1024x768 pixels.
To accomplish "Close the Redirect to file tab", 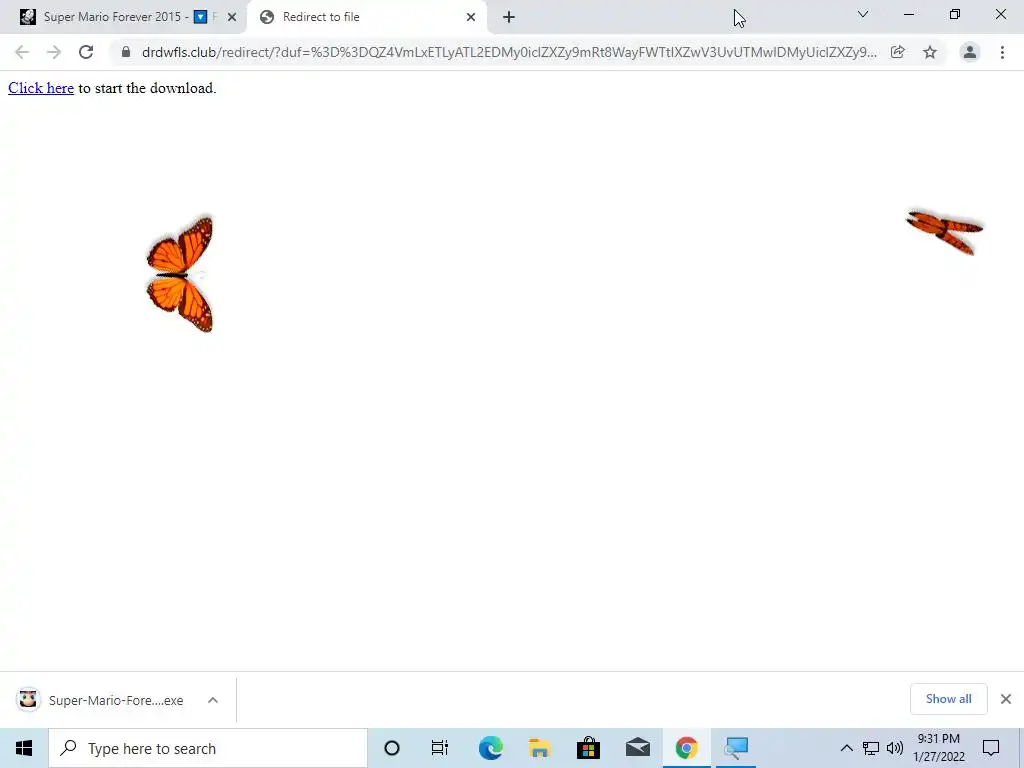I will 471,17.
